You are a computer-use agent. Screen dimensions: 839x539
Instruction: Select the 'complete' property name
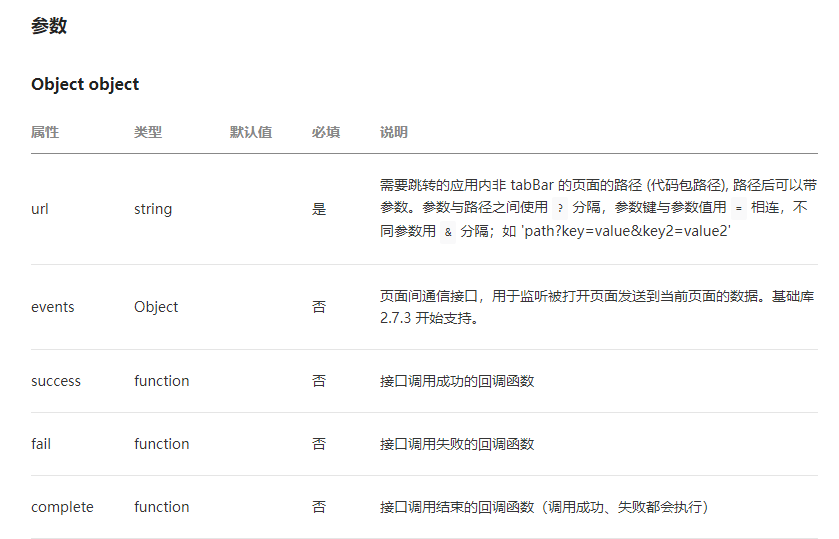(x=62, y=507)
